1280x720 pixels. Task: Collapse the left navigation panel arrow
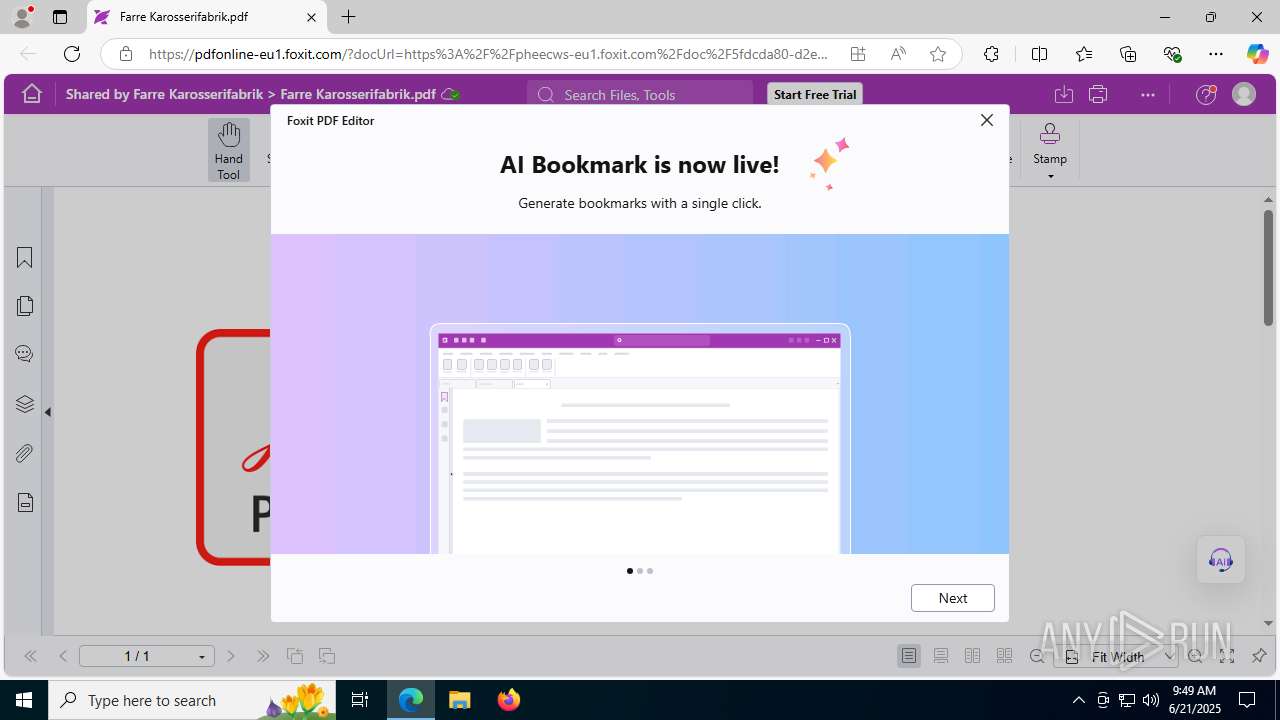47,411
